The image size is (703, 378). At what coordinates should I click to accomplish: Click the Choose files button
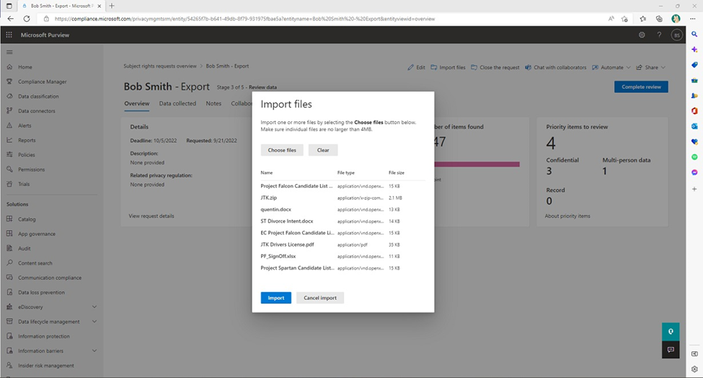point(282,150)
